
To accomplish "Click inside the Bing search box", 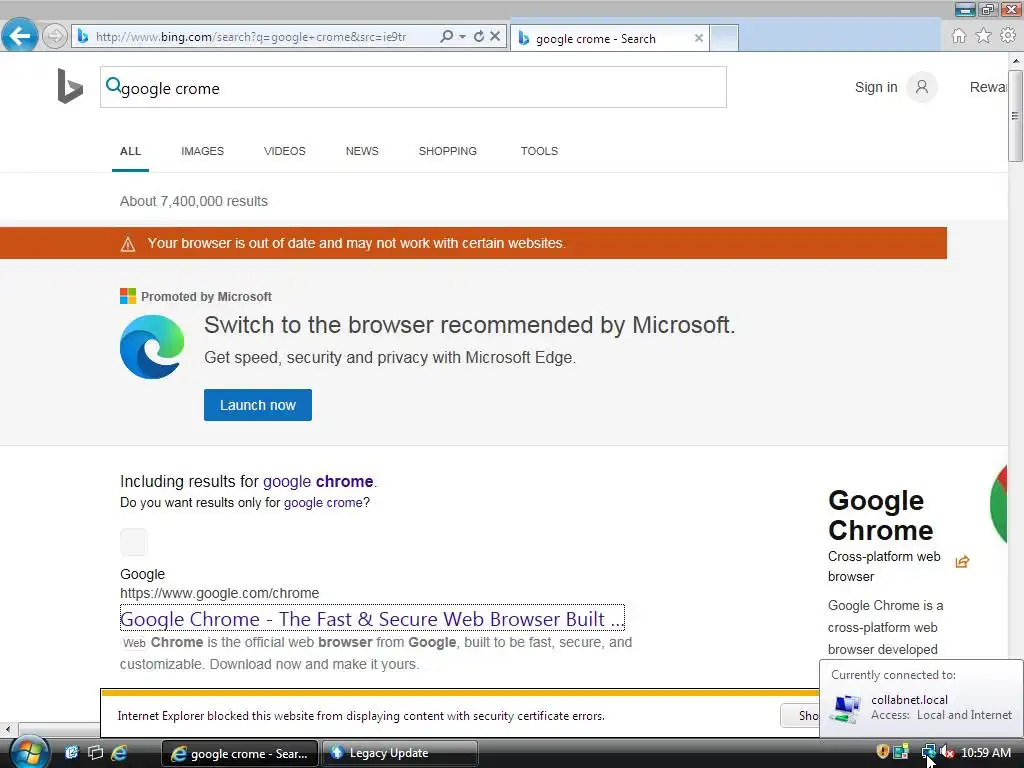I will [x=413, y=87].
